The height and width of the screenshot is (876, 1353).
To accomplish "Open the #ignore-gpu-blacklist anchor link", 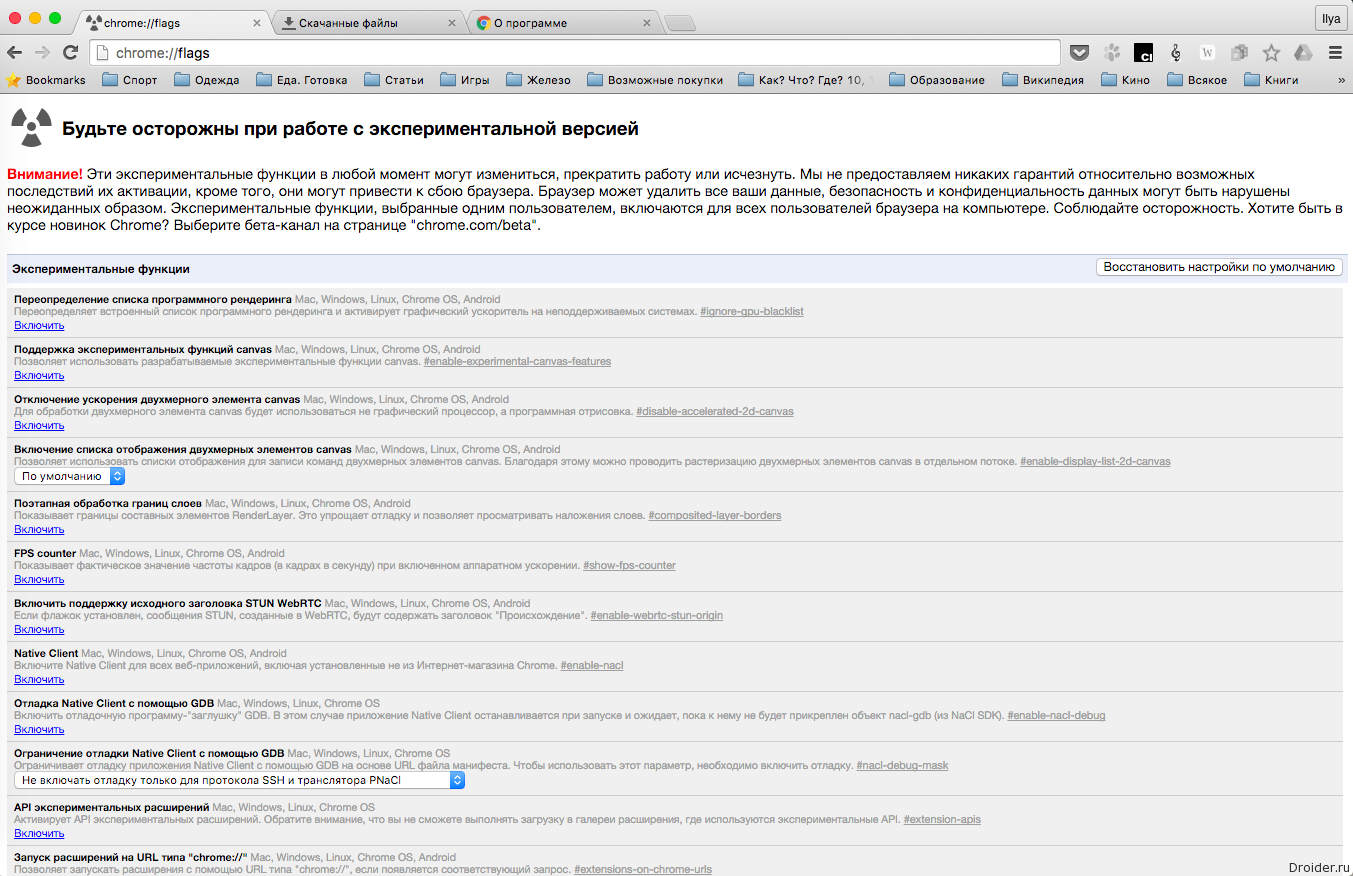I will pyautogui.click(x=751, y=312).
